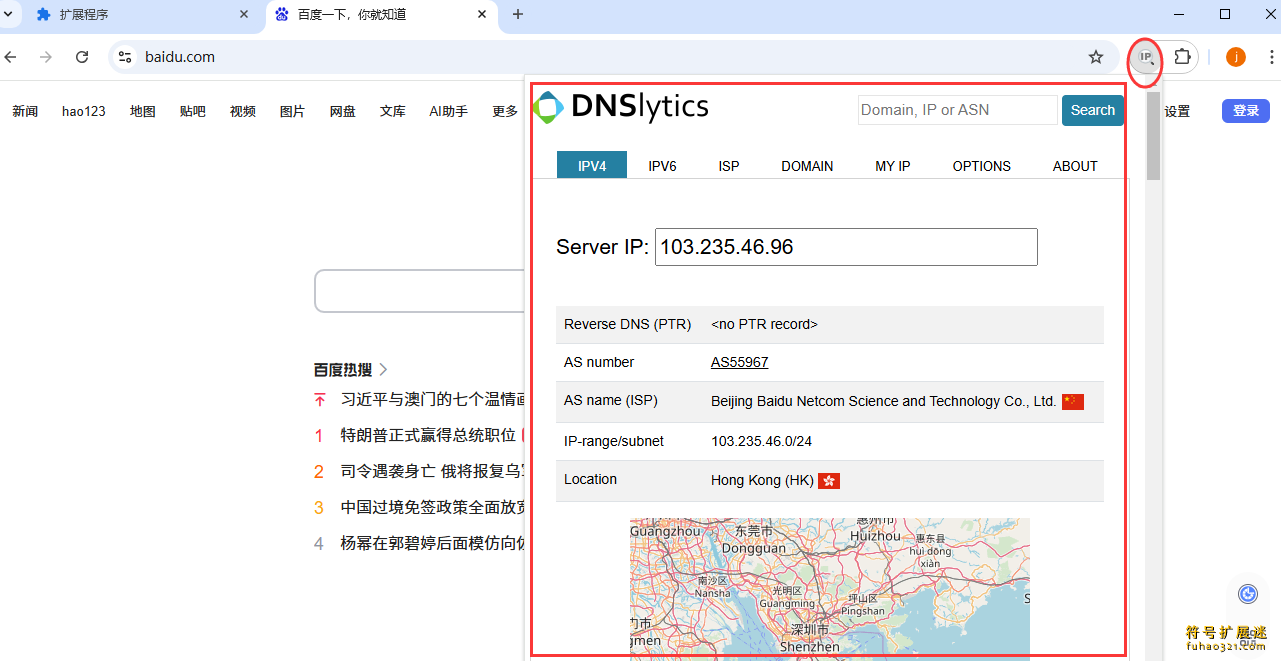Viewport: 1281px width, 661px height.
Task: Maximize the Chrome window
Action: (1225, 14)
